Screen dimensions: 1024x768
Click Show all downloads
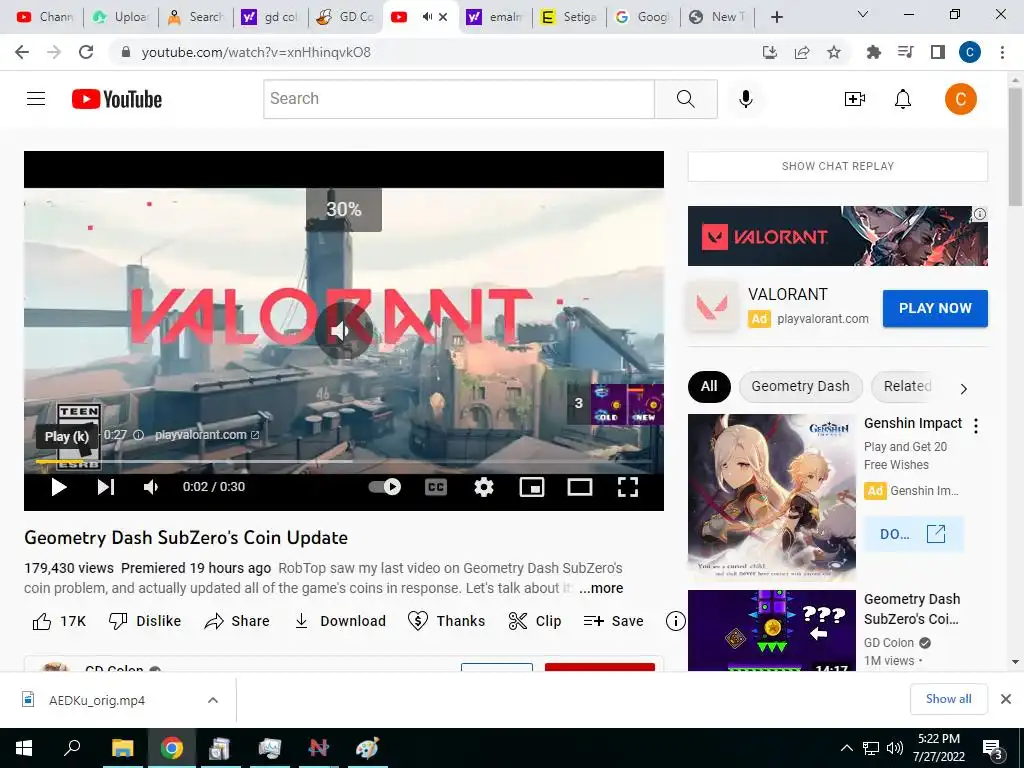pos(948,699)
